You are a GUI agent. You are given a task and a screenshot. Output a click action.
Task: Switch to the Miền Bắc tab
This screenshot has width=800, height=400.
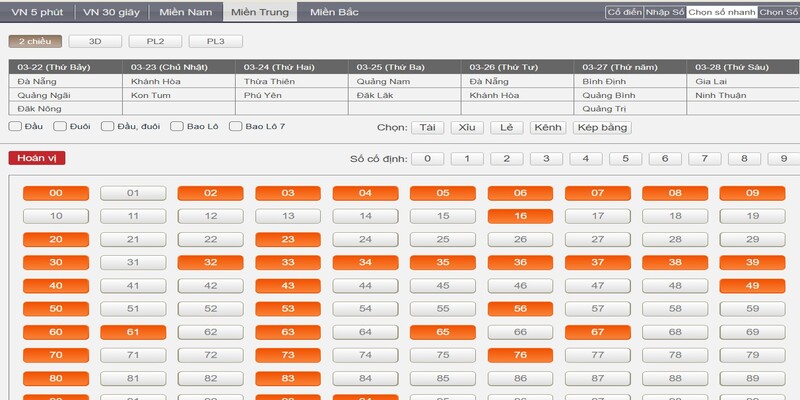click(335, 12)
